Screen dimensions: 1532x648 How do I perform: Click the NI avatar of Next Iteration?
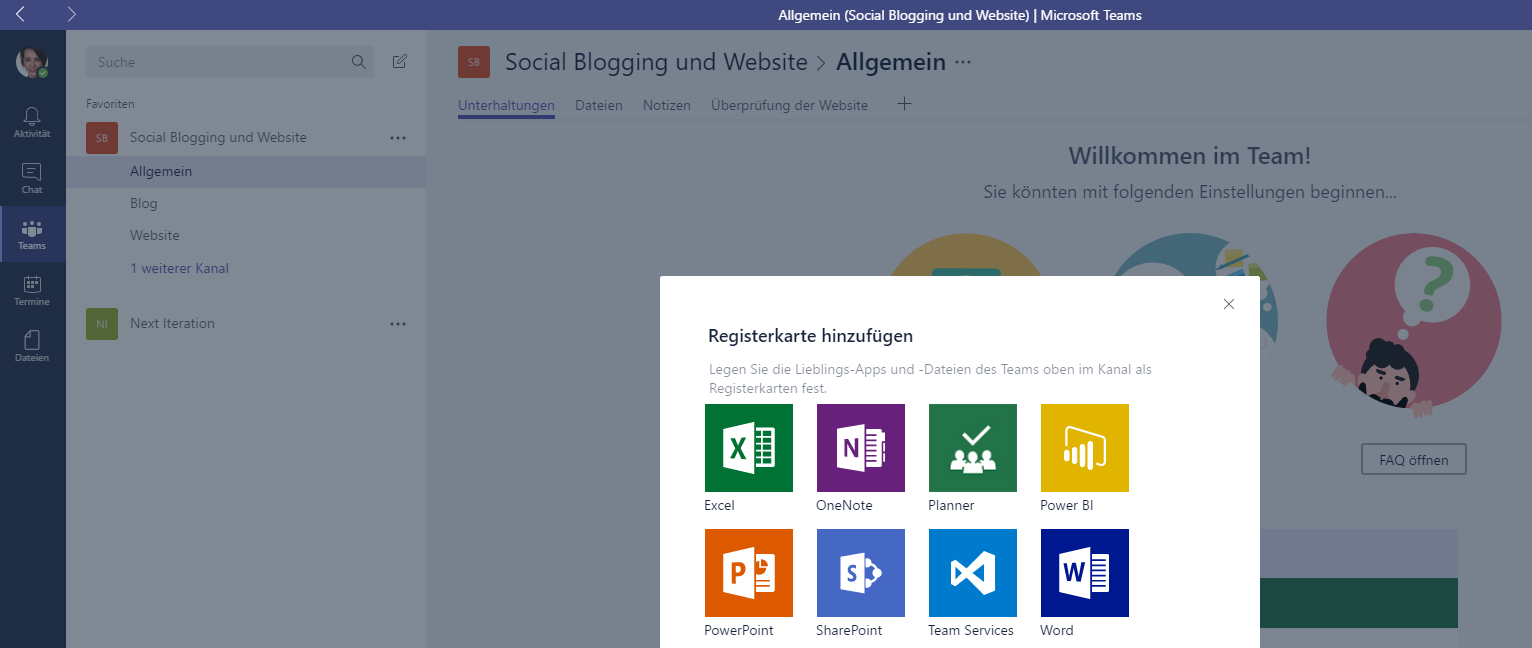[x=102, y=324]
